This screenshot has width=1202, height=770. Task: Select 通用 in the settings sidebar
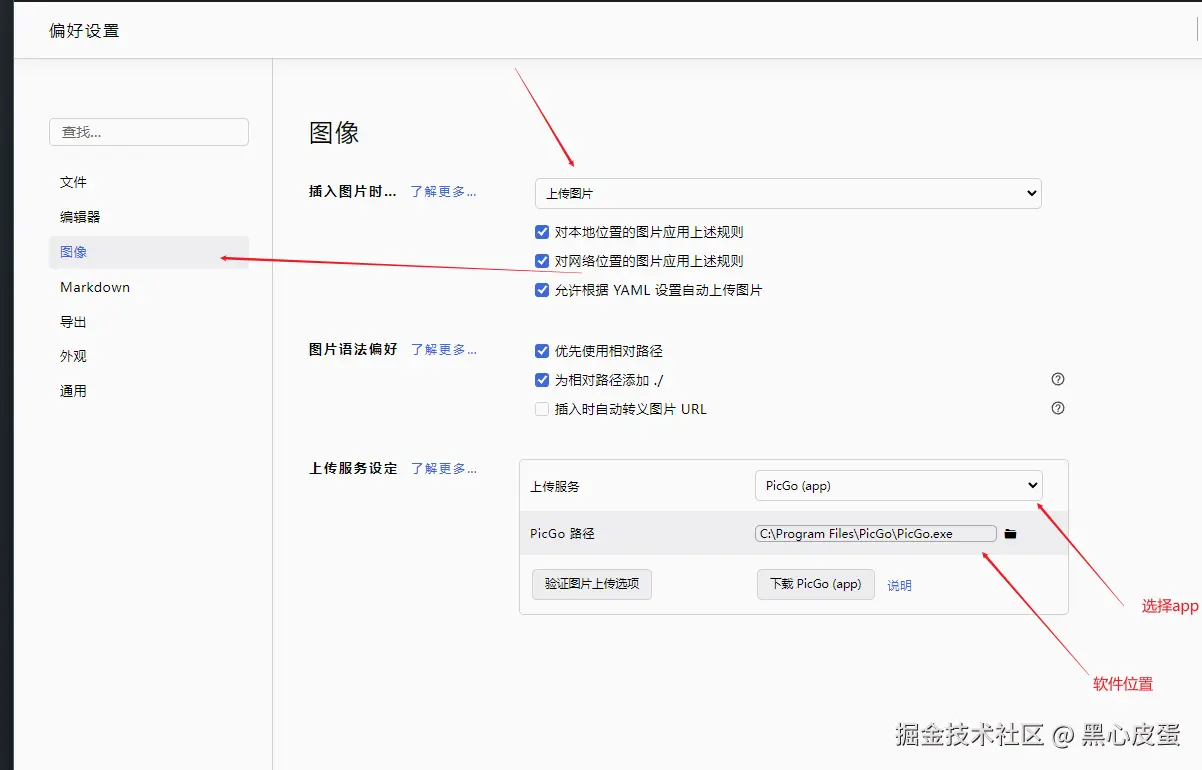point(149,391)
